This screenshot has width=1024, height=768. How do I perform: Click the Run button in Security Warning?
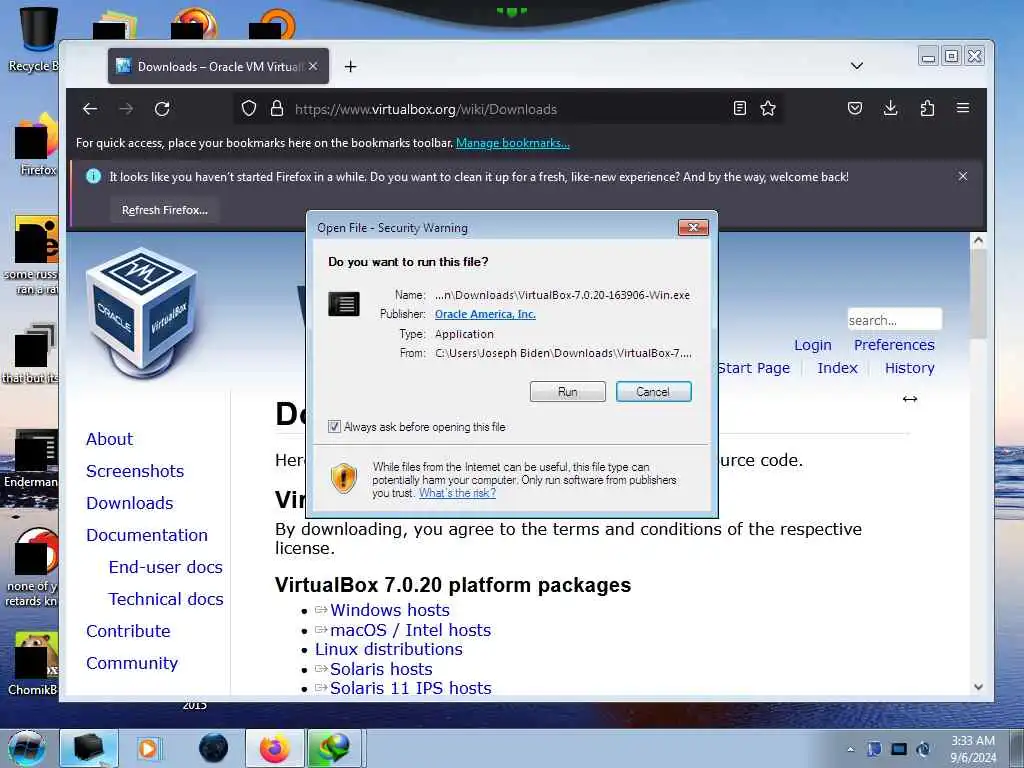point(568,392)
